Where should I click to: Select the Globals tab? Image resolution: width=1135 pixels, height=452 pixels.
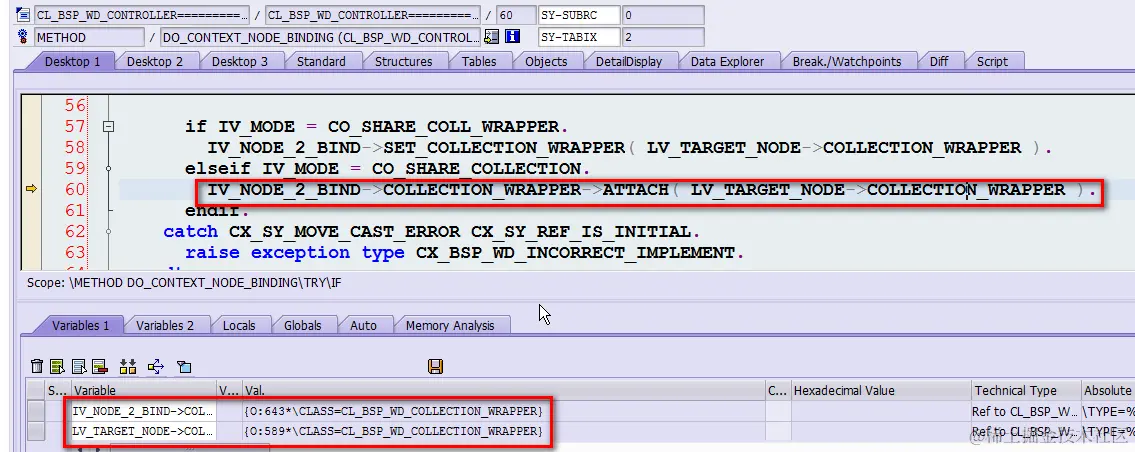click(x=303, y=325)
